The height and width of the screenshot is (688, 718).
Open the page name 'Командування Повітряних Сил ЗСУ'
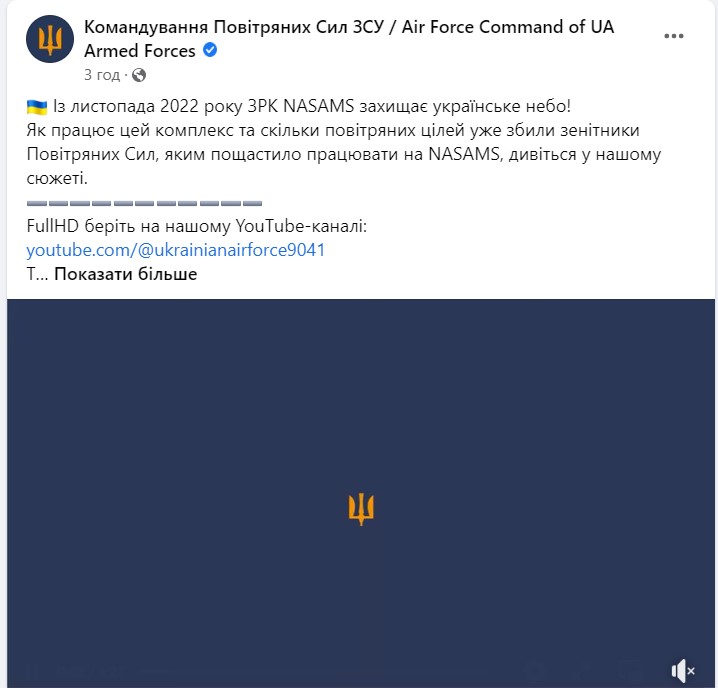coord(234,27)
